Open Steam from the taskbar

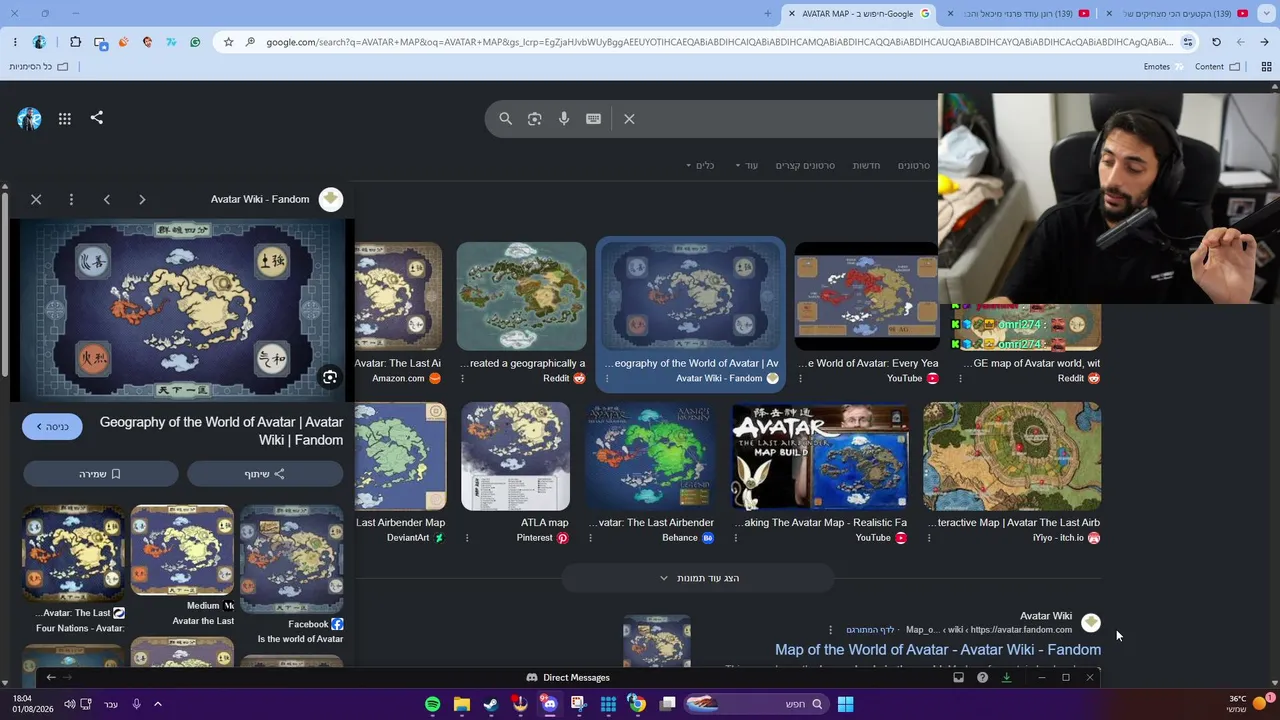[x=491, y=704]
